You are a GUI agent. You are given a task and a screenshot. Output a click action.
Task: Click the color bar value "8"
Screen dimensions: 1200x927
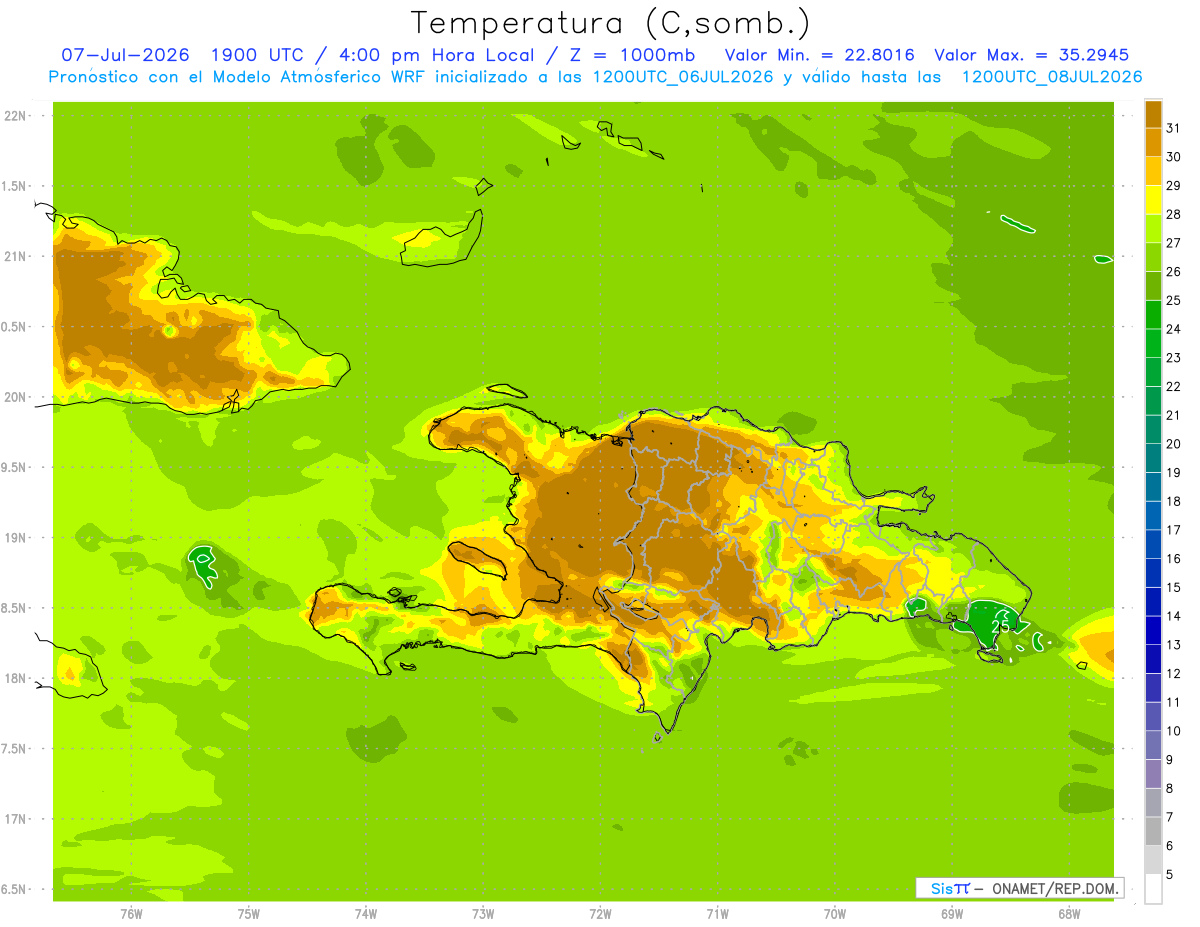1169,789
